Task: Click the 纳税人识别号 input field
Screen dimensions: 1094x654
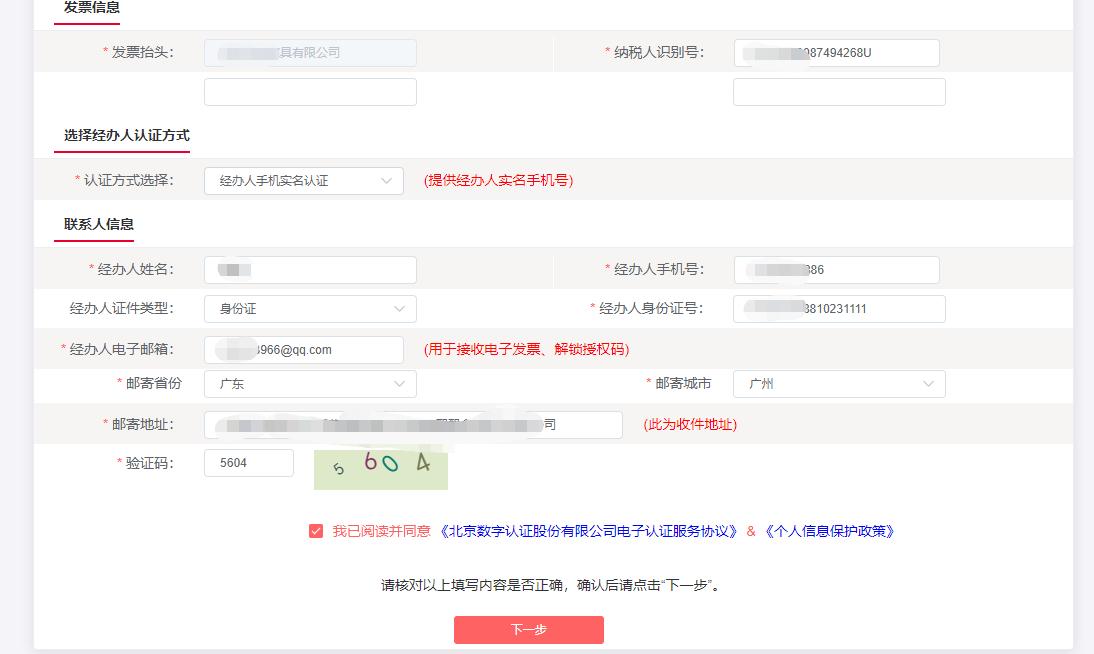Action: point(837,52)
